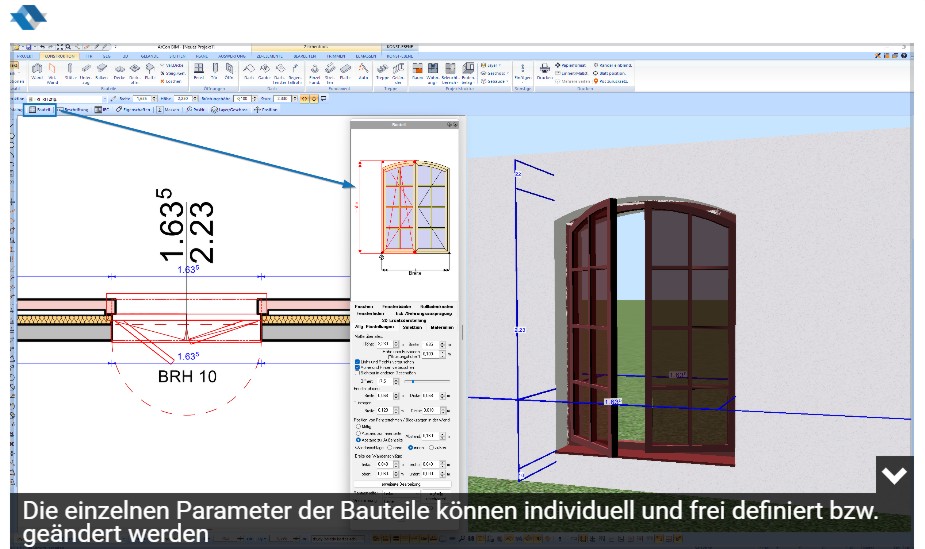Click the Breite spinner arrows in options bar
The image size is (925, 549).
pyautogui.click(x=152, y=99)
